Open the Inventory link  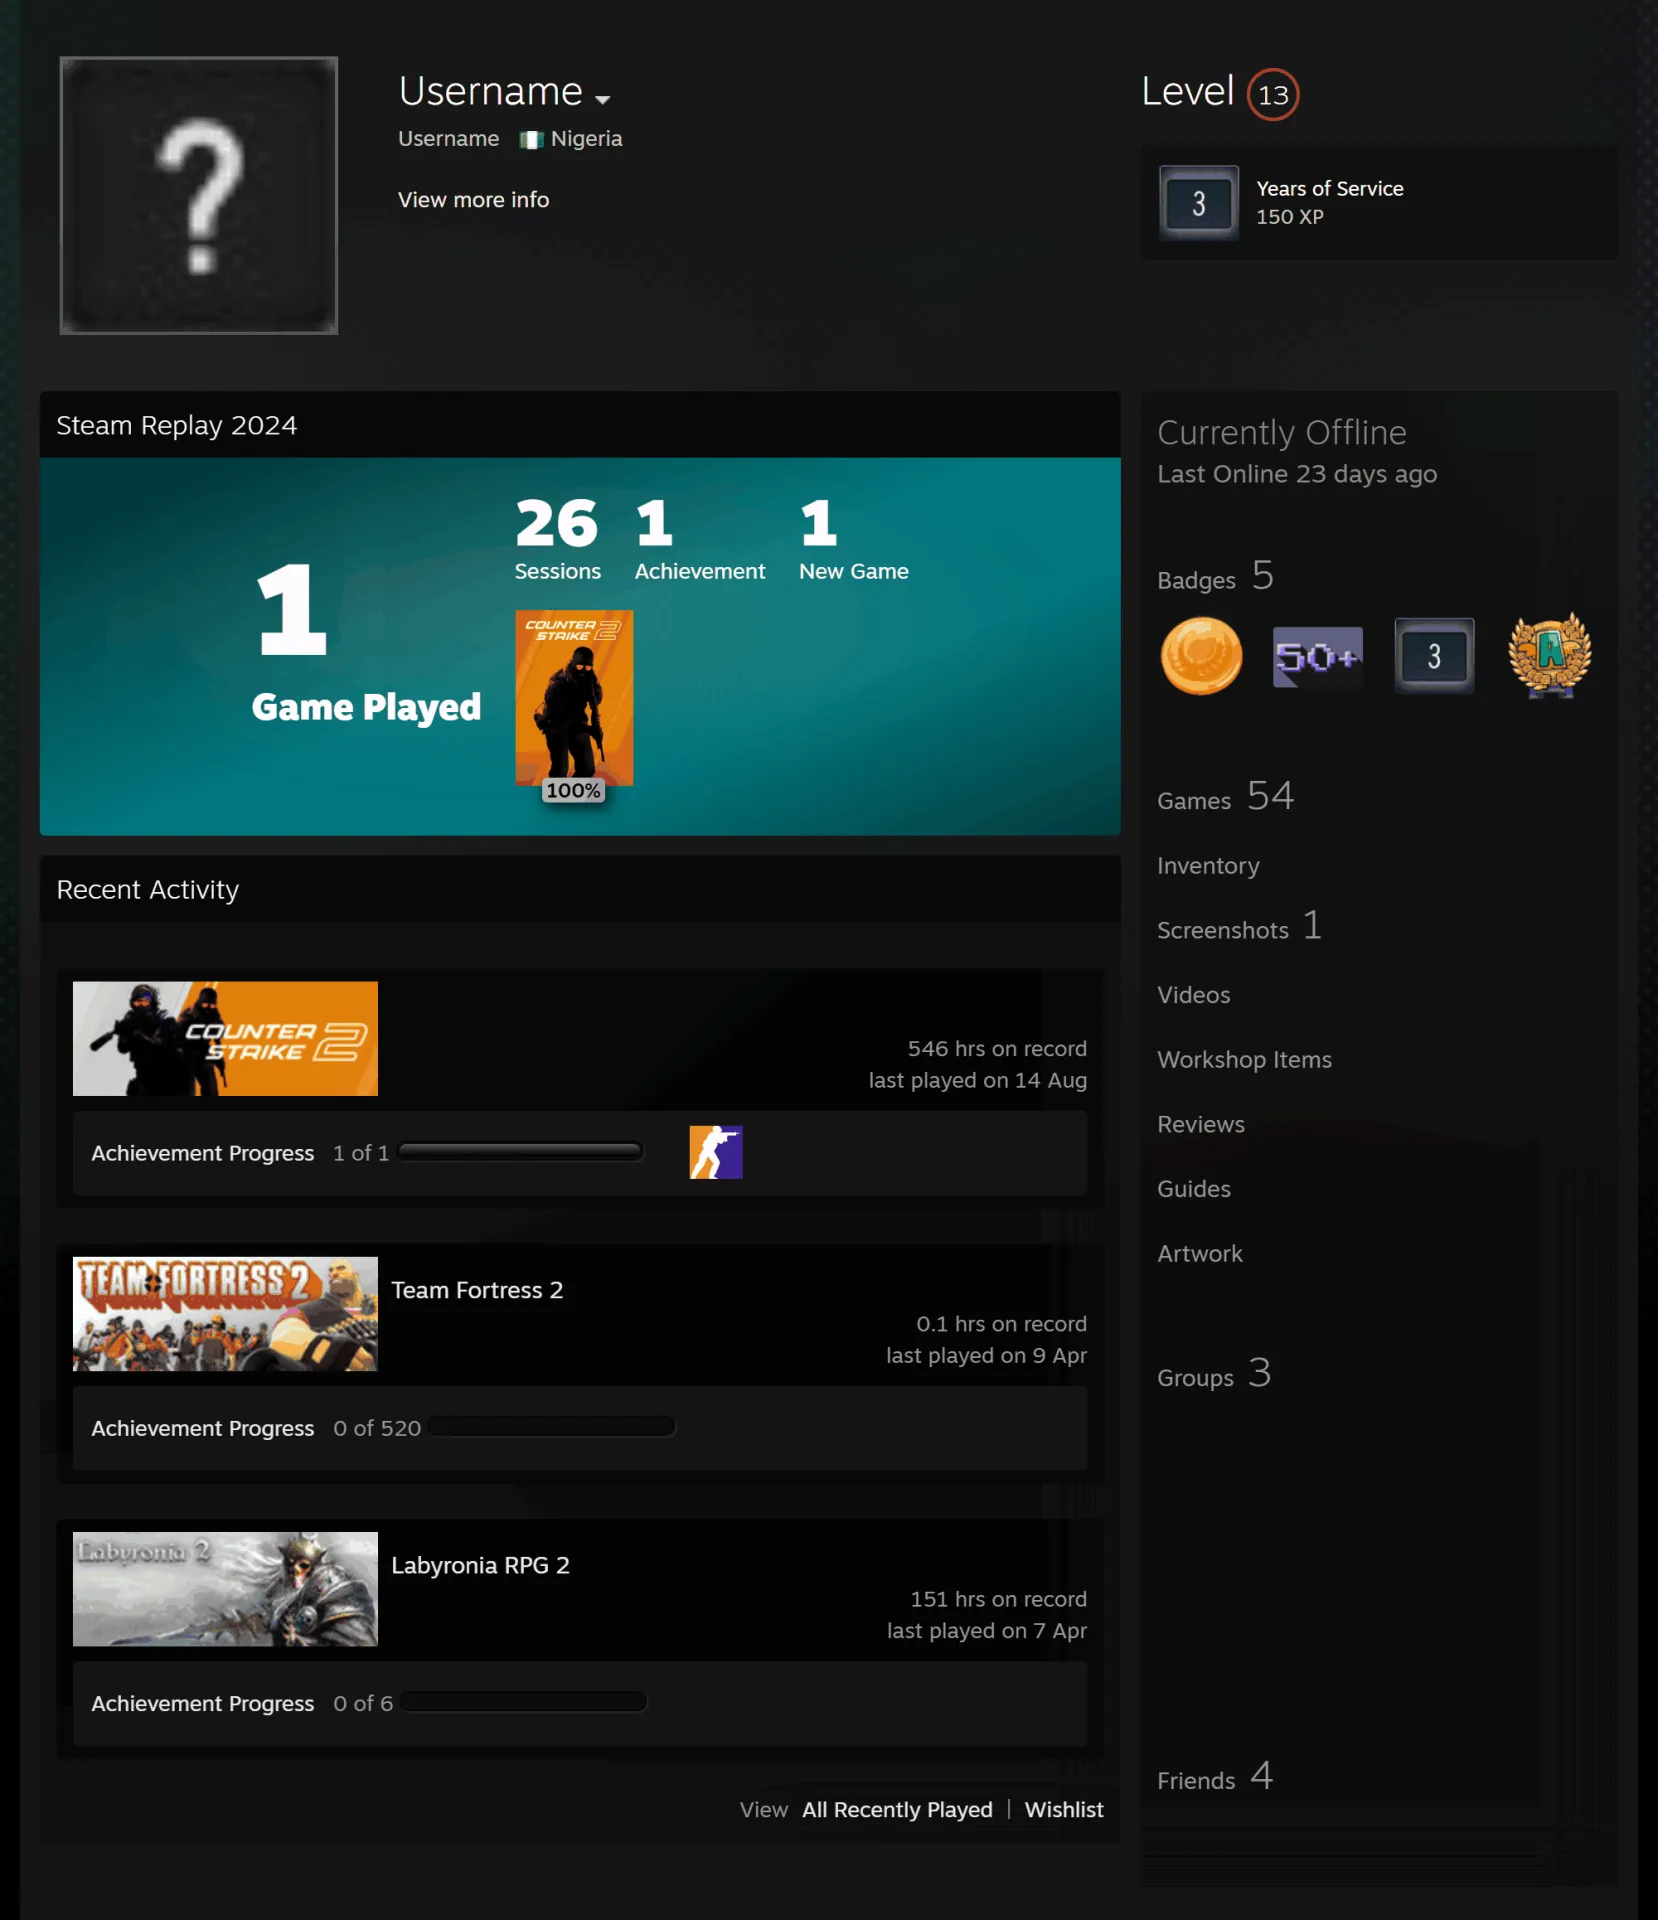pos(1208,866)
